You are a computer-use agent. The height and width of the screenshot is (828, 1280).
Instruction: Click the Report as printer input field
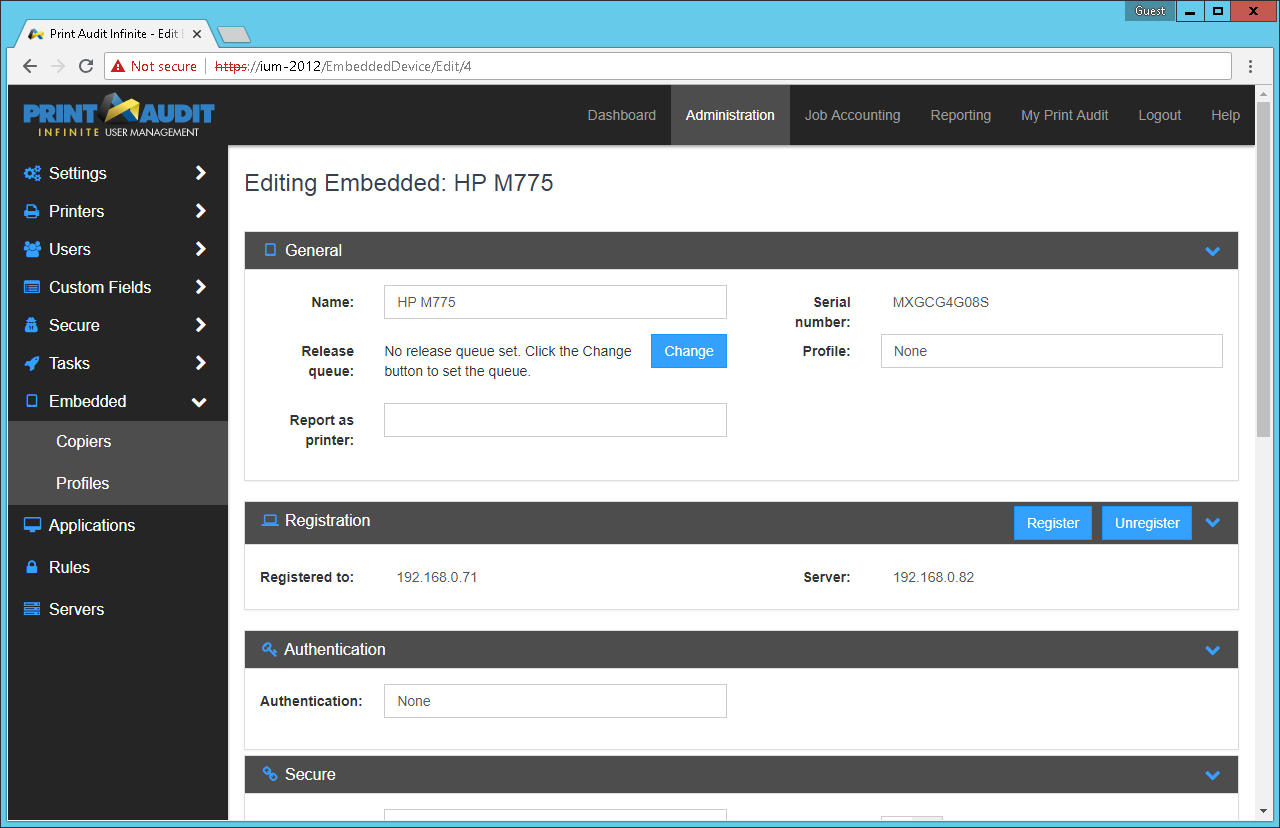point(555,420)
